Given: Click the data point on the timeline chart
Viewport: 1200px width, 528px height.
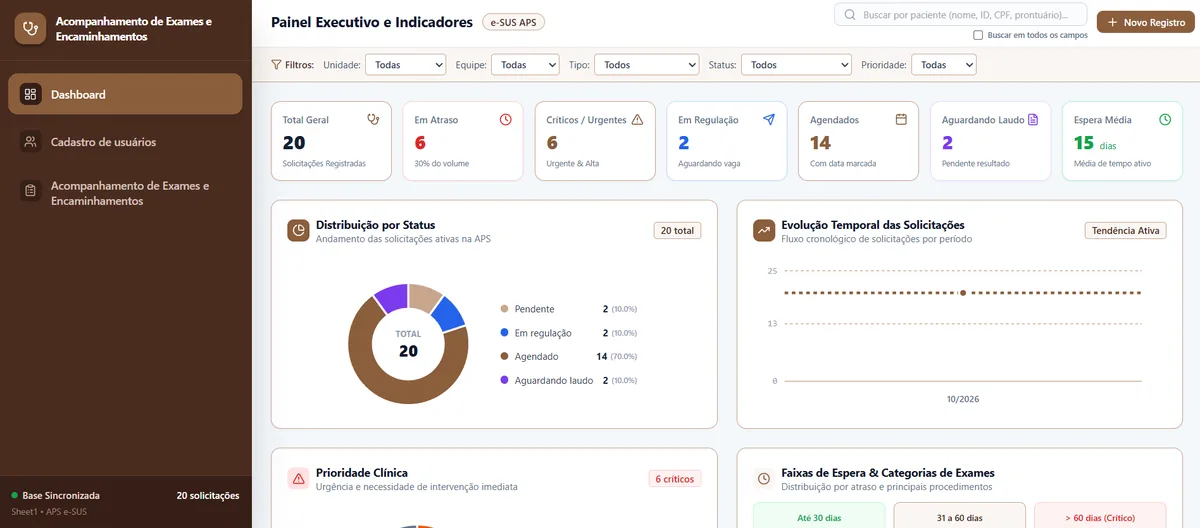Looking at the screenshot, I should 963,293.
